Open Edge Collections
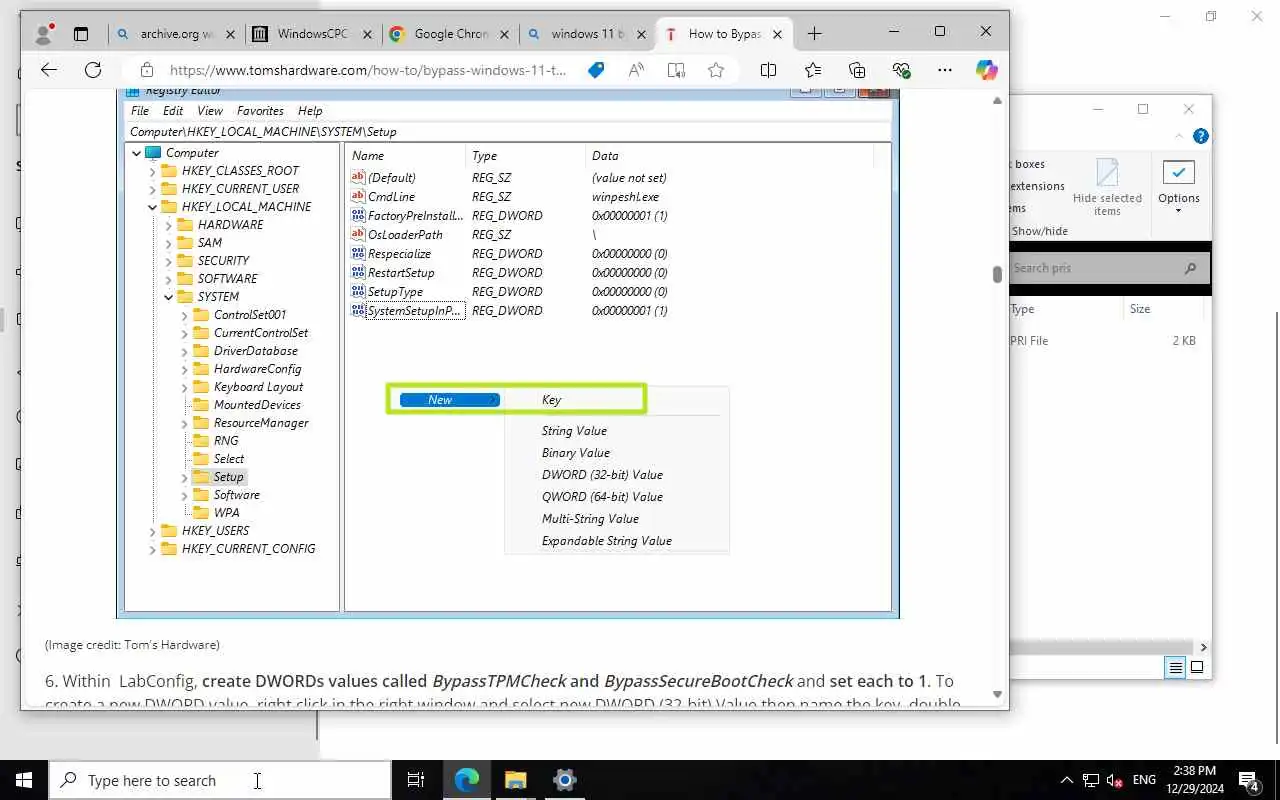The width and height of the screenshot is (1280, 800). (x=857, y=70)
